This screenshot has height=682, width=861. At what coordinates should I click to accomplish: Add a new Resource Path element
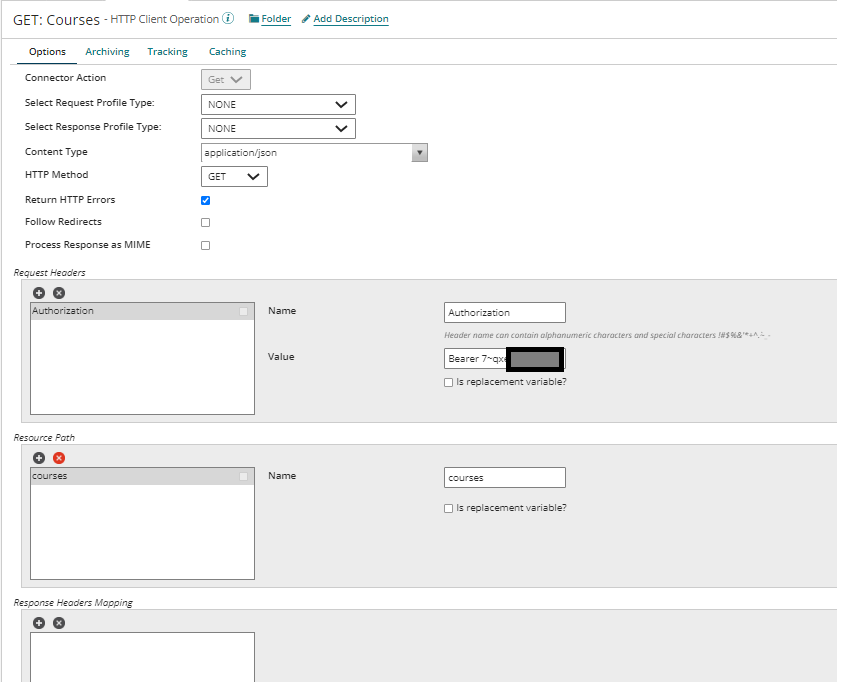[x=39, y=457]
